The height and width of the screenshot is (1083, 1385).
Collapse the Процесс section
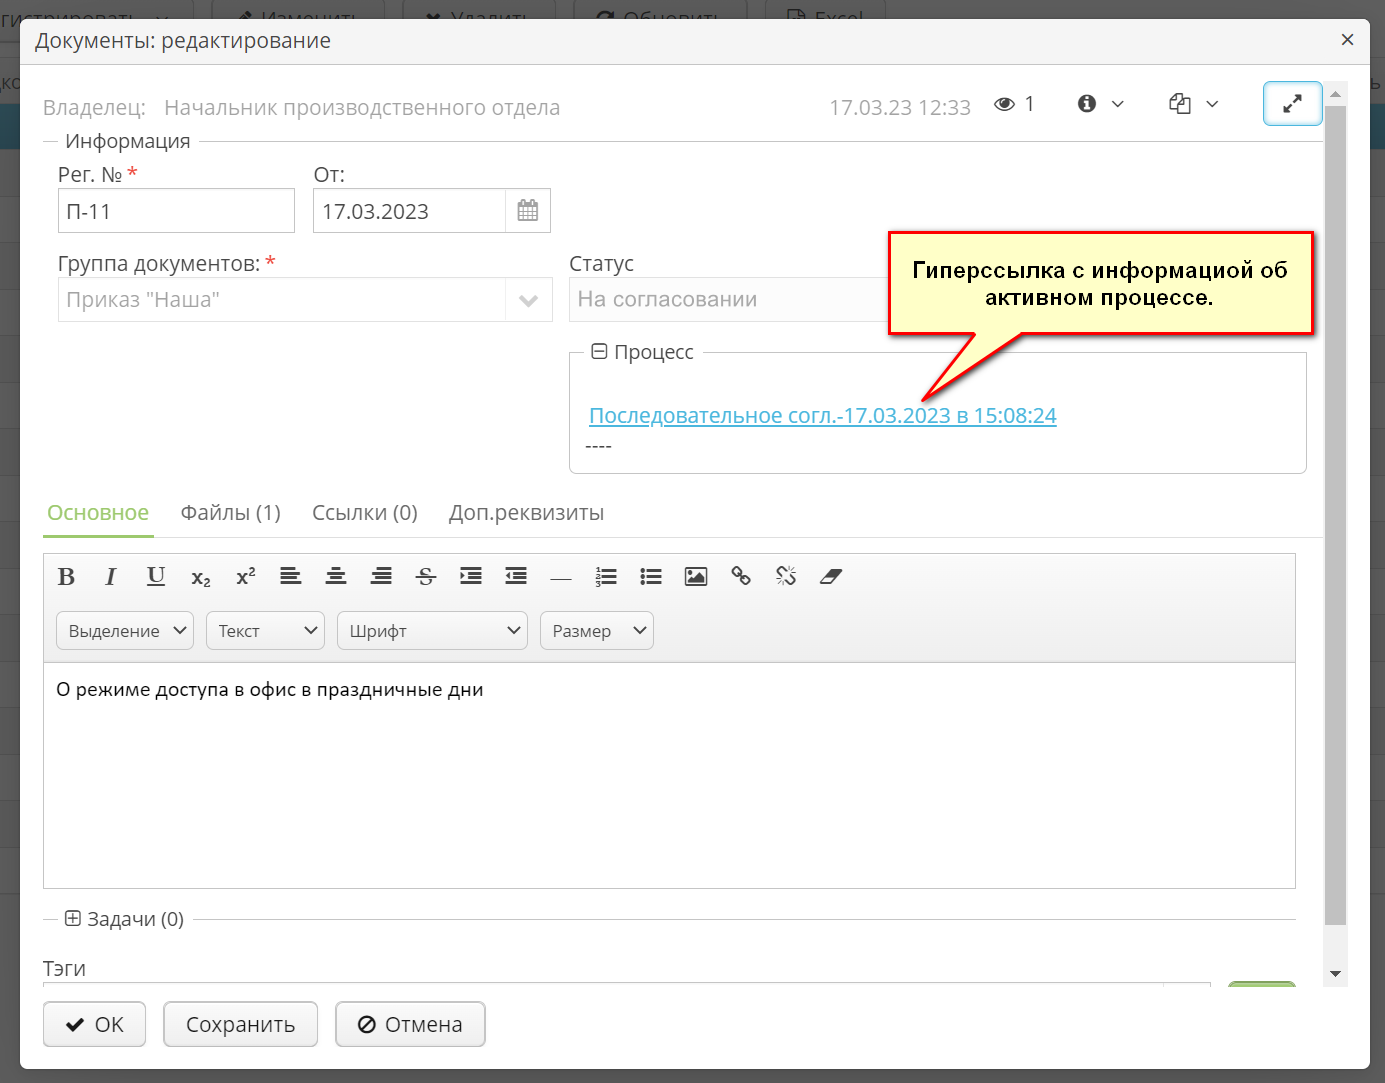tap(597, 351)
